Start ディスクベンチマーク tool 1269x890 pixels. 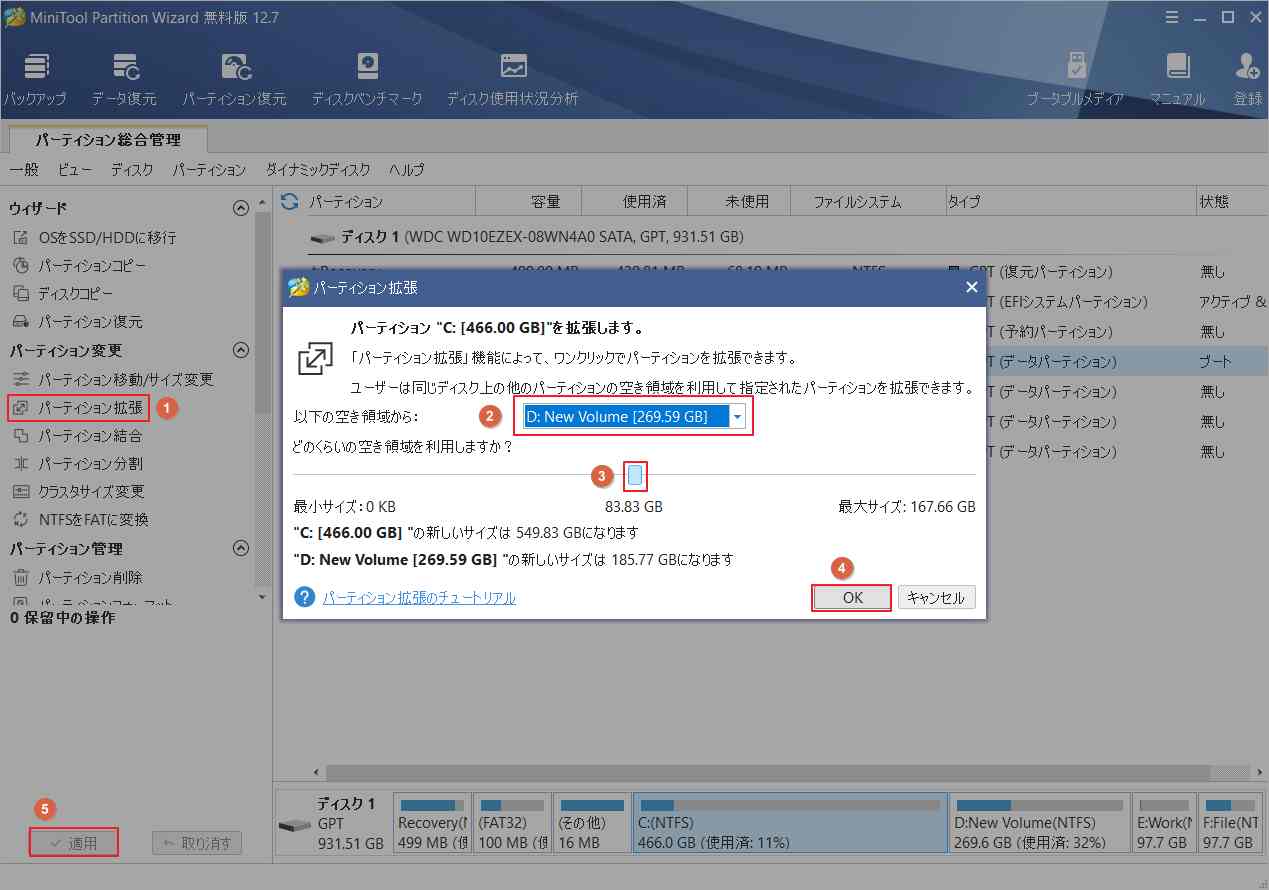367,79
